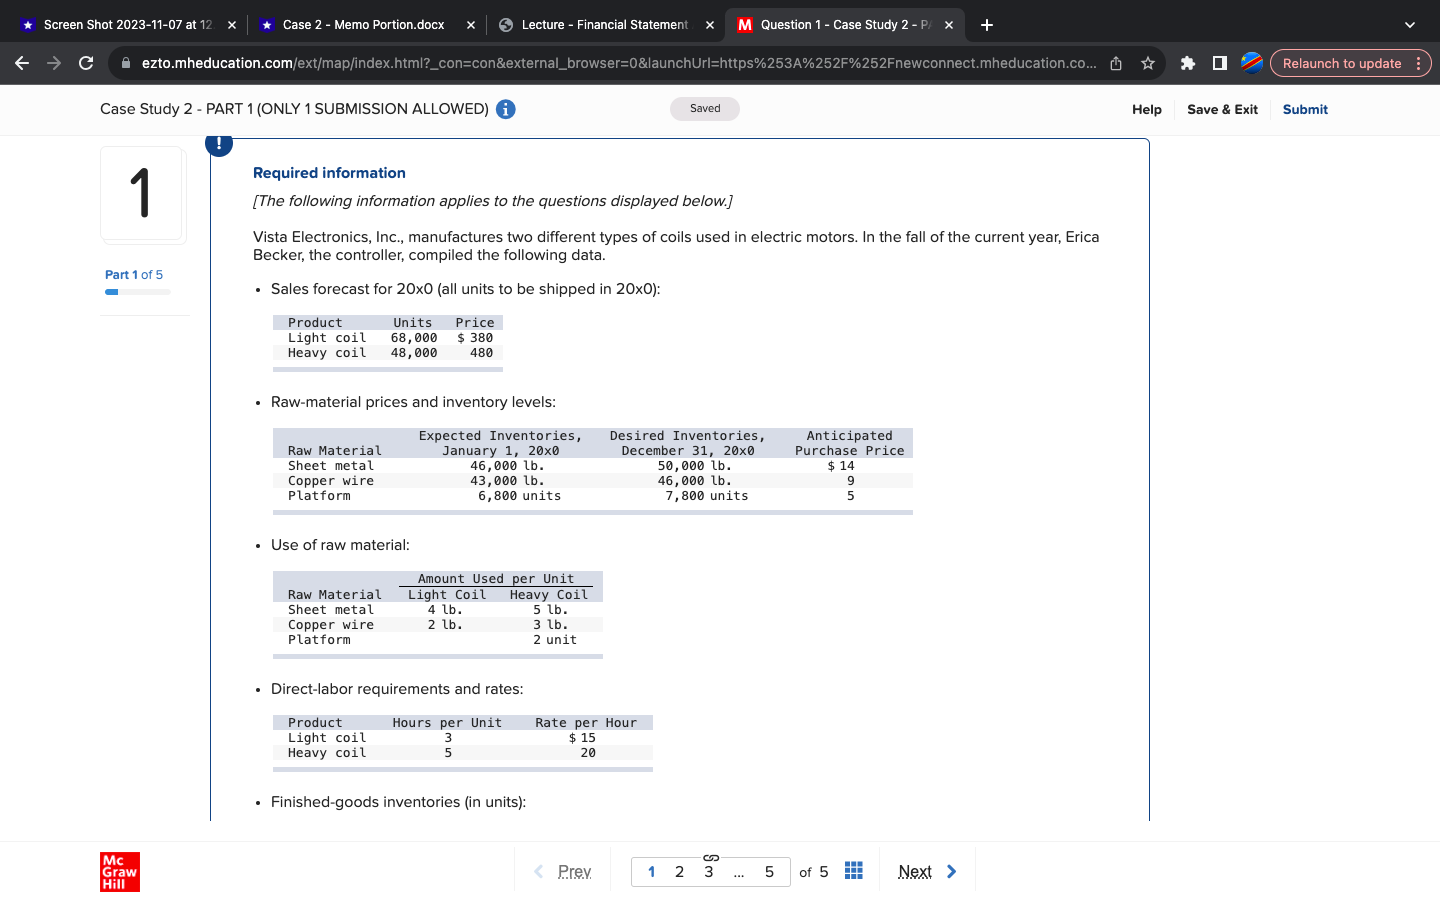Click the Anticipated Purchase Price header
This screenshot has width=1440, height=900.
[850, 443]
